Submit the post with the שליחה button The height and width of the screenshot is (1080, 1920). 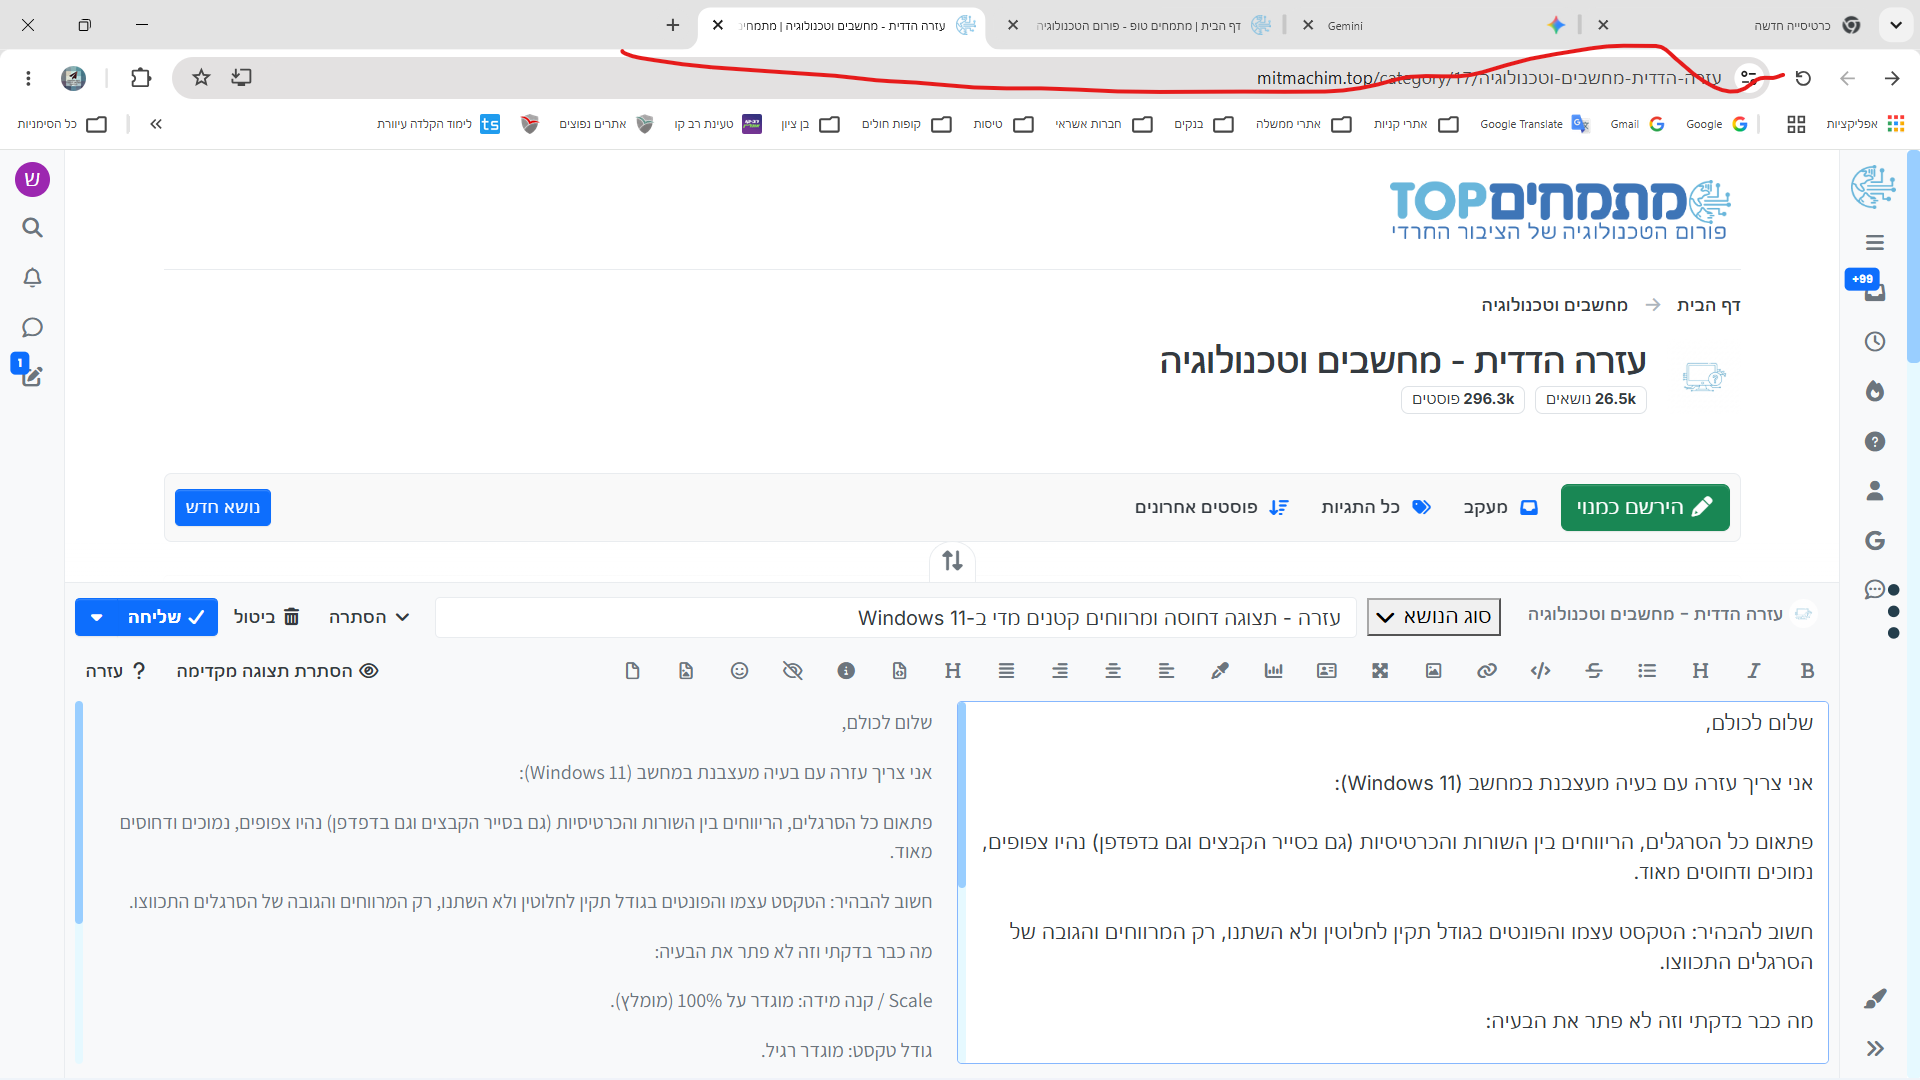(167, 617)
